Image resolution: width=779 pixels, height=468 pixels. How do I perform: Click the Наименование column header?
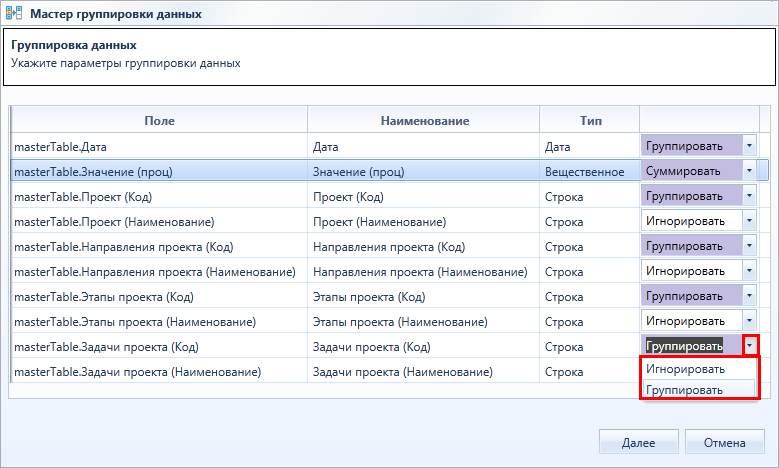[424, 120]
